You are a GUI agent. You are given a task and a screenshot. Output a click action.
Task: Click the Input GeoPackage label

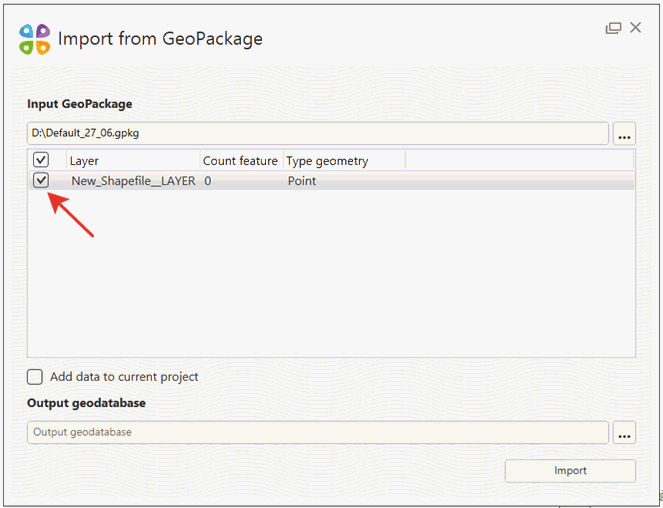pyautogui.click(x=79, y=104)
